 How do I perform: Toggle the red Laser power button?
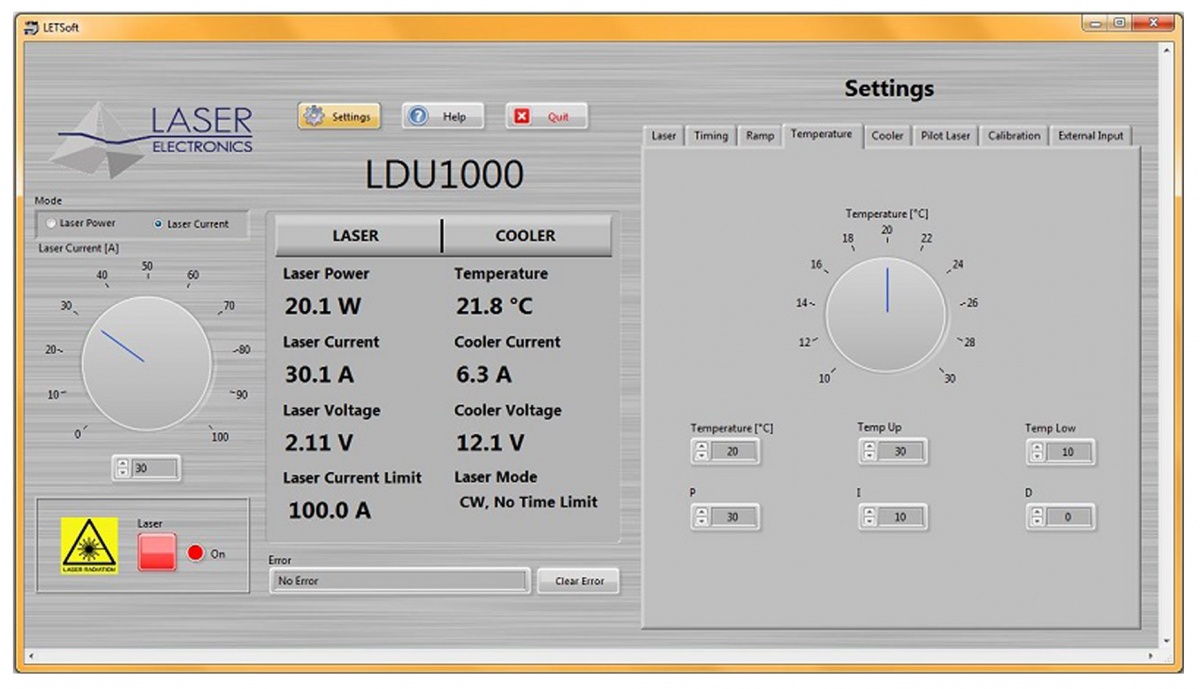pos(157,552)
